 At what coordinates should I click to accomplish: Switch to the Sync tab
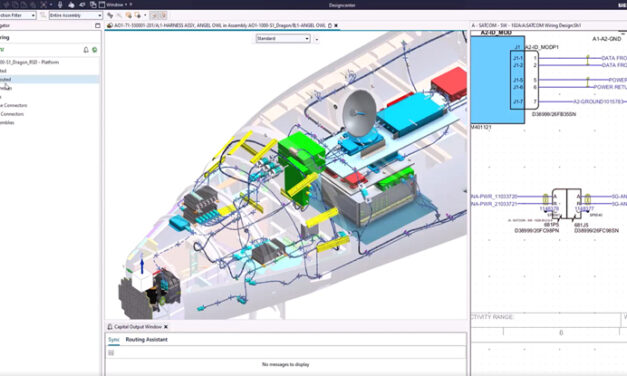pyautogui.click(x=114, y=340)
